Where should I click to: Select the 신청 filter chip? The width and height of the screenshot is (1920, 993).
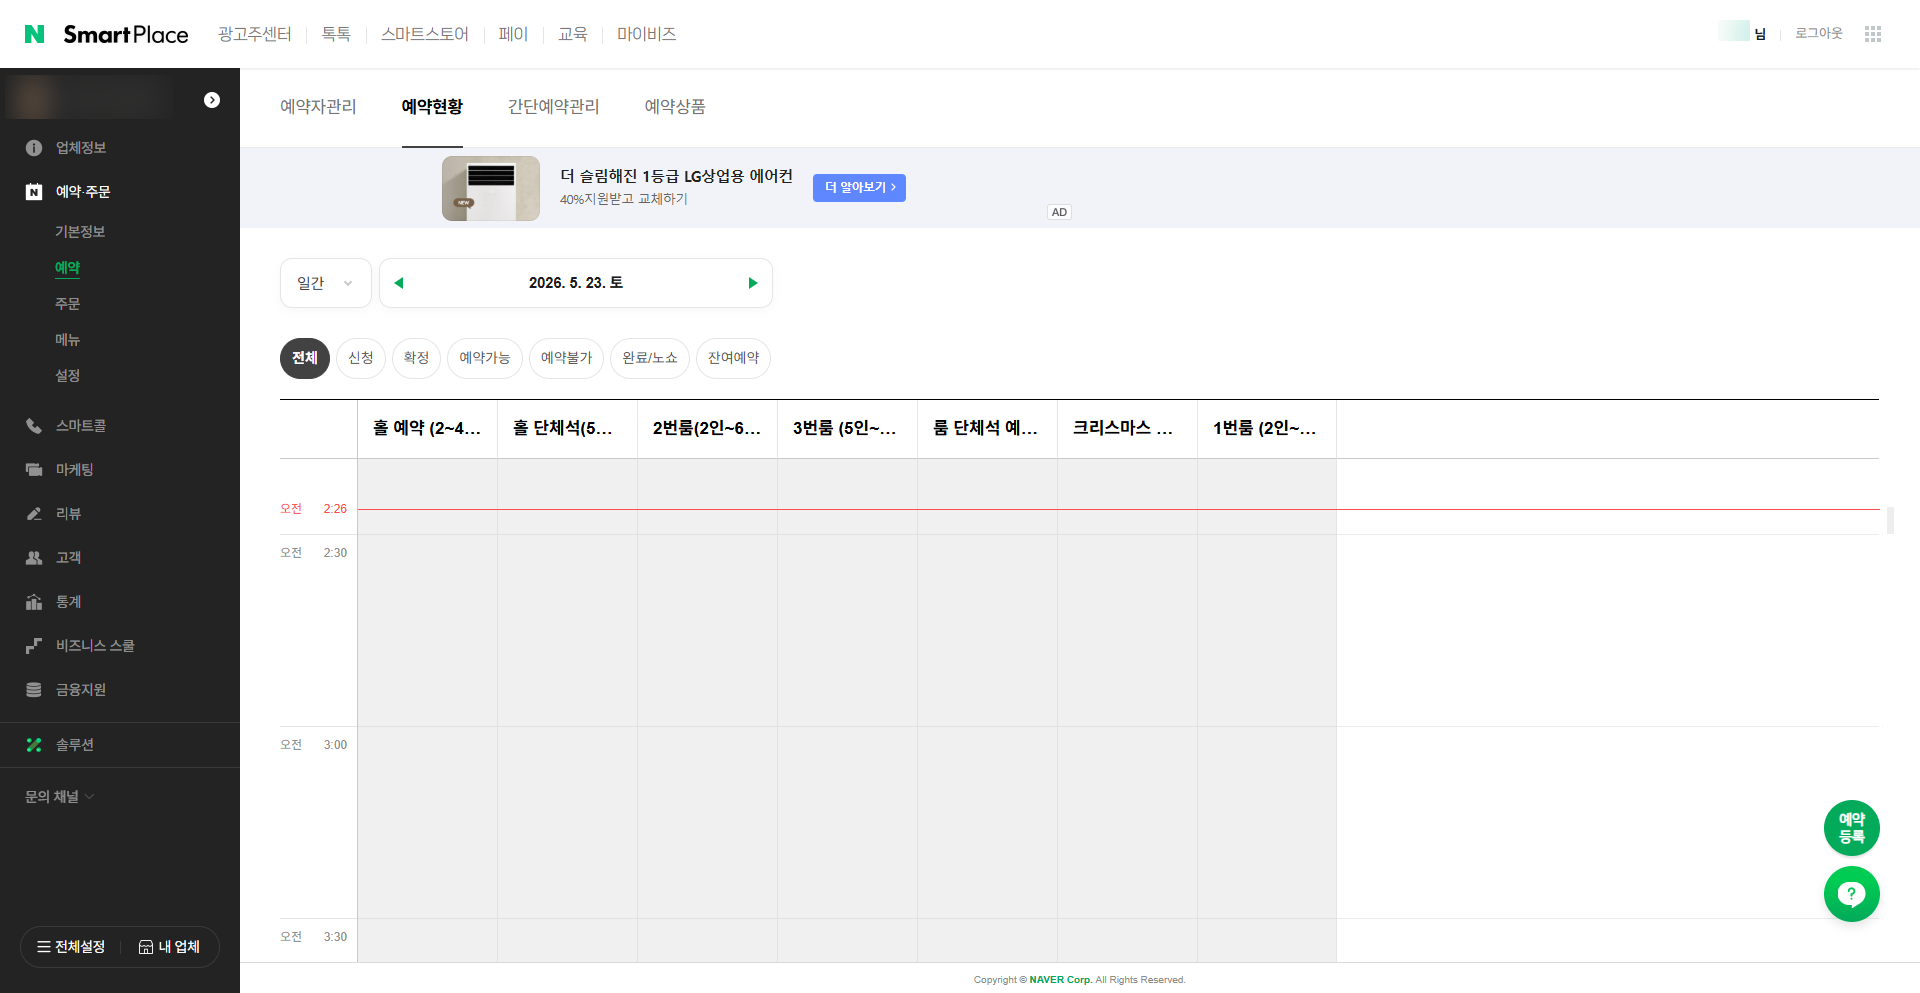(x=361, y=358)
